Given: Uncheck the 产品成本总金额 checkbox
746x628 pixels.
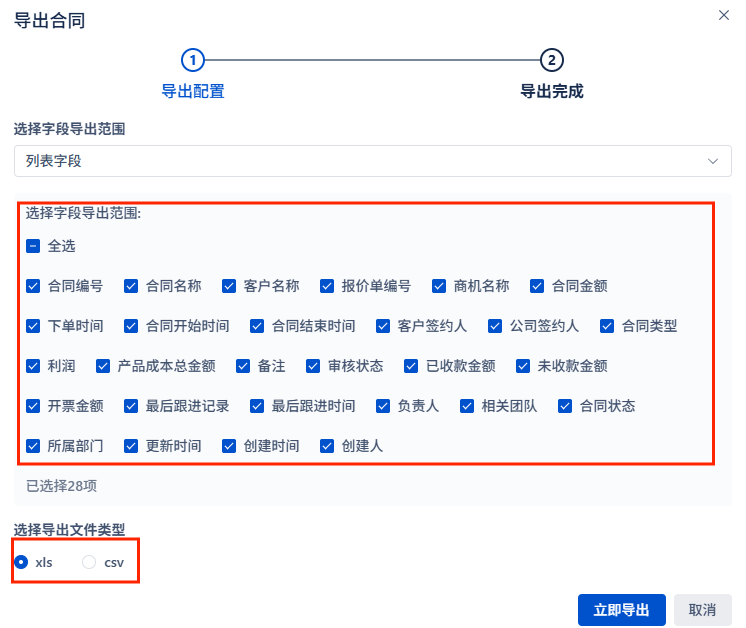Looking at the screenshot, I should 103,366.
